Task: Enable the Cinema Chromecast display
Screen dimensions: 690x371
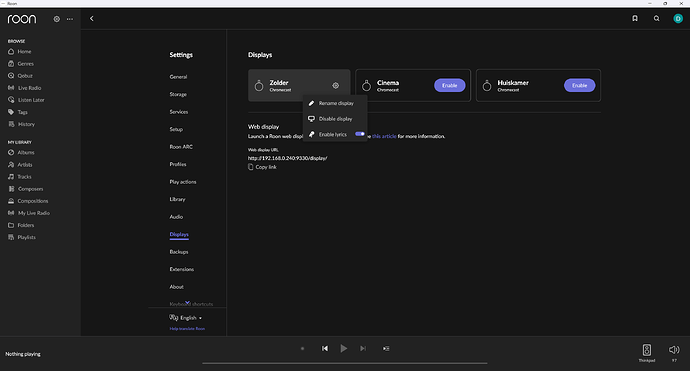Action: tap(450, 85)
